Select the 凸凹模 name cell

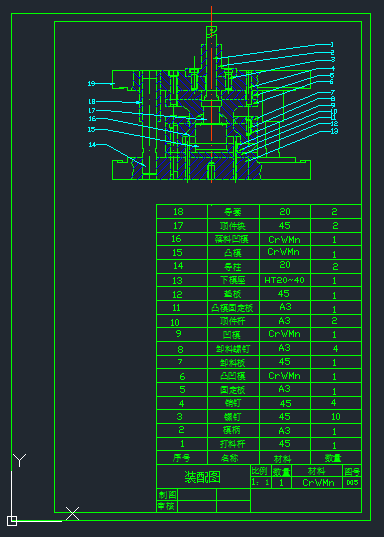[x=233, y=376]
